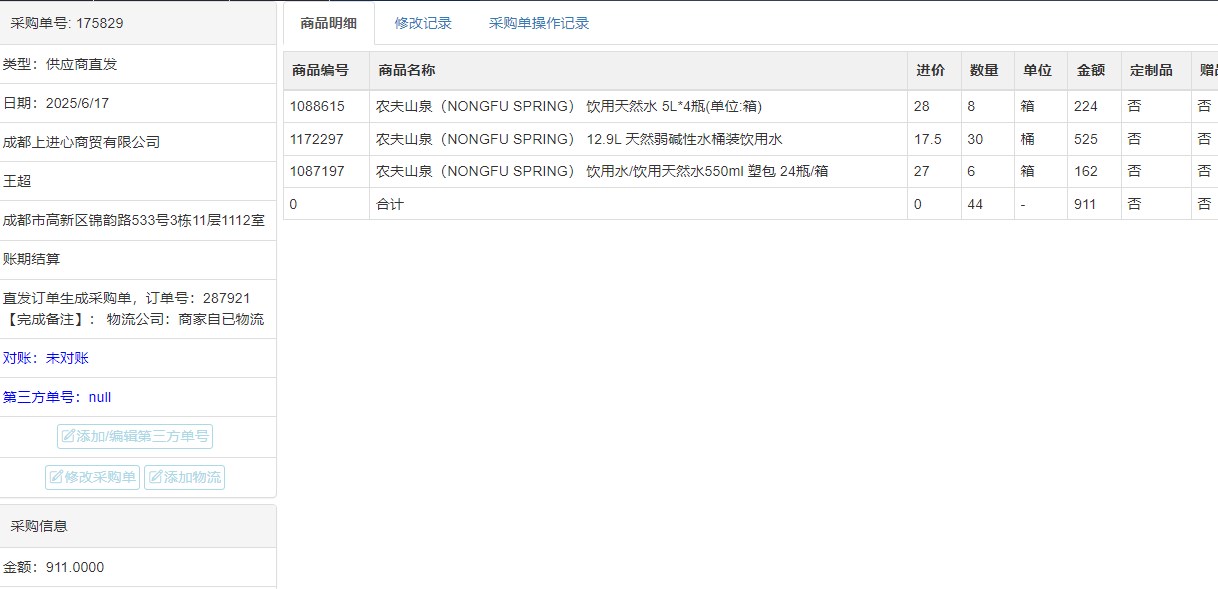Click amount 224 cell
The height and width of the screenshot is (589, 1218).
point(1094,106)
